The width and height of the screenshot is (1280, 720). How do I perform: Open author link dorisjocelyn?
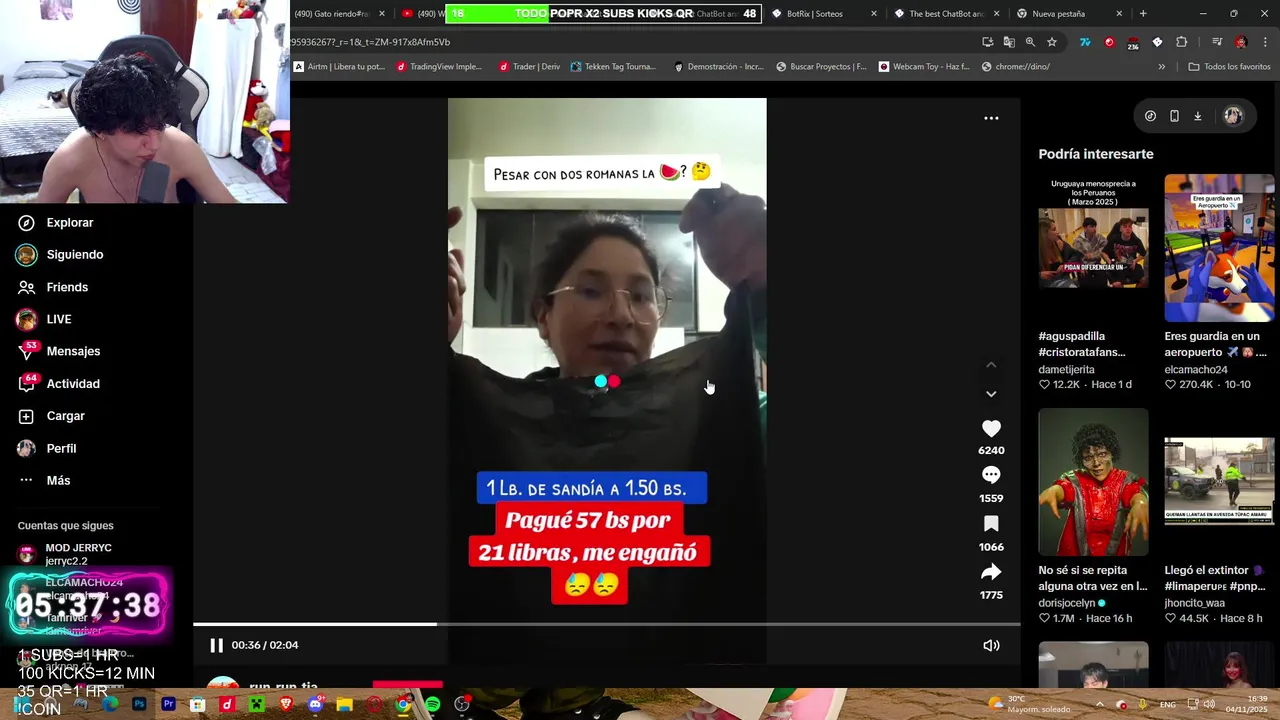[x=1067, y=603]
